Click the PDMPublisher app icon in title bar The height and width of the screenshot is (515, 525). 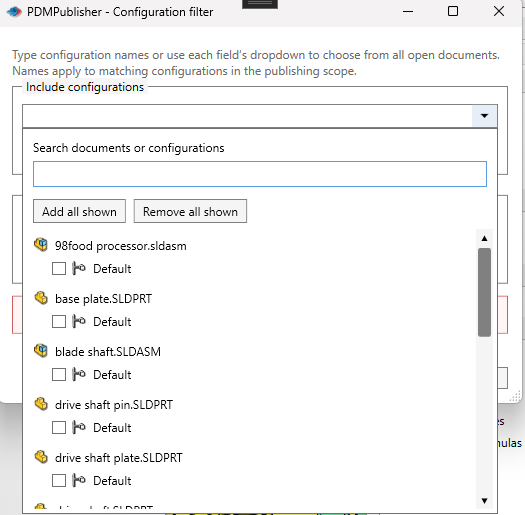click(x=14, y=12)
